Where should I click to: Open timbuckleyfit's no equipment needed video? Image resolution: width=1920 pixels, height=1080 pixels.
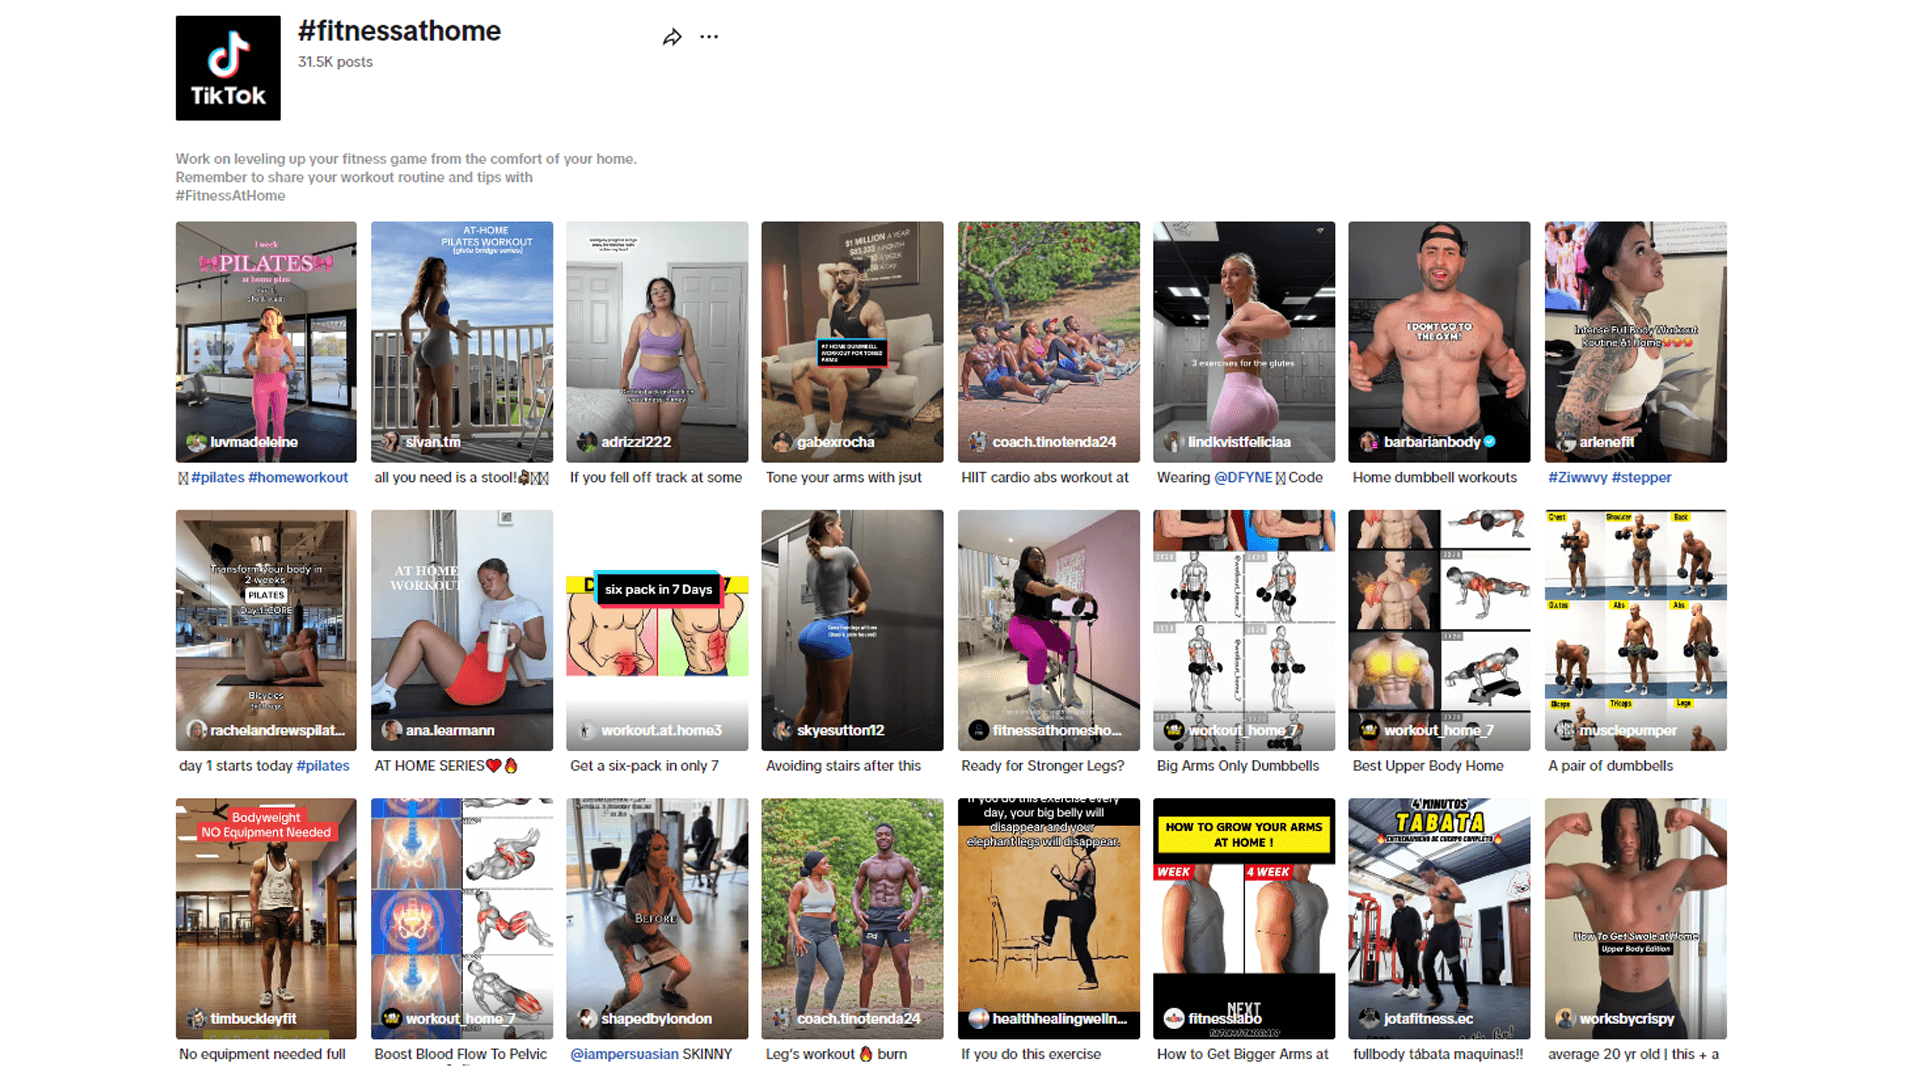tap(266, 918)
